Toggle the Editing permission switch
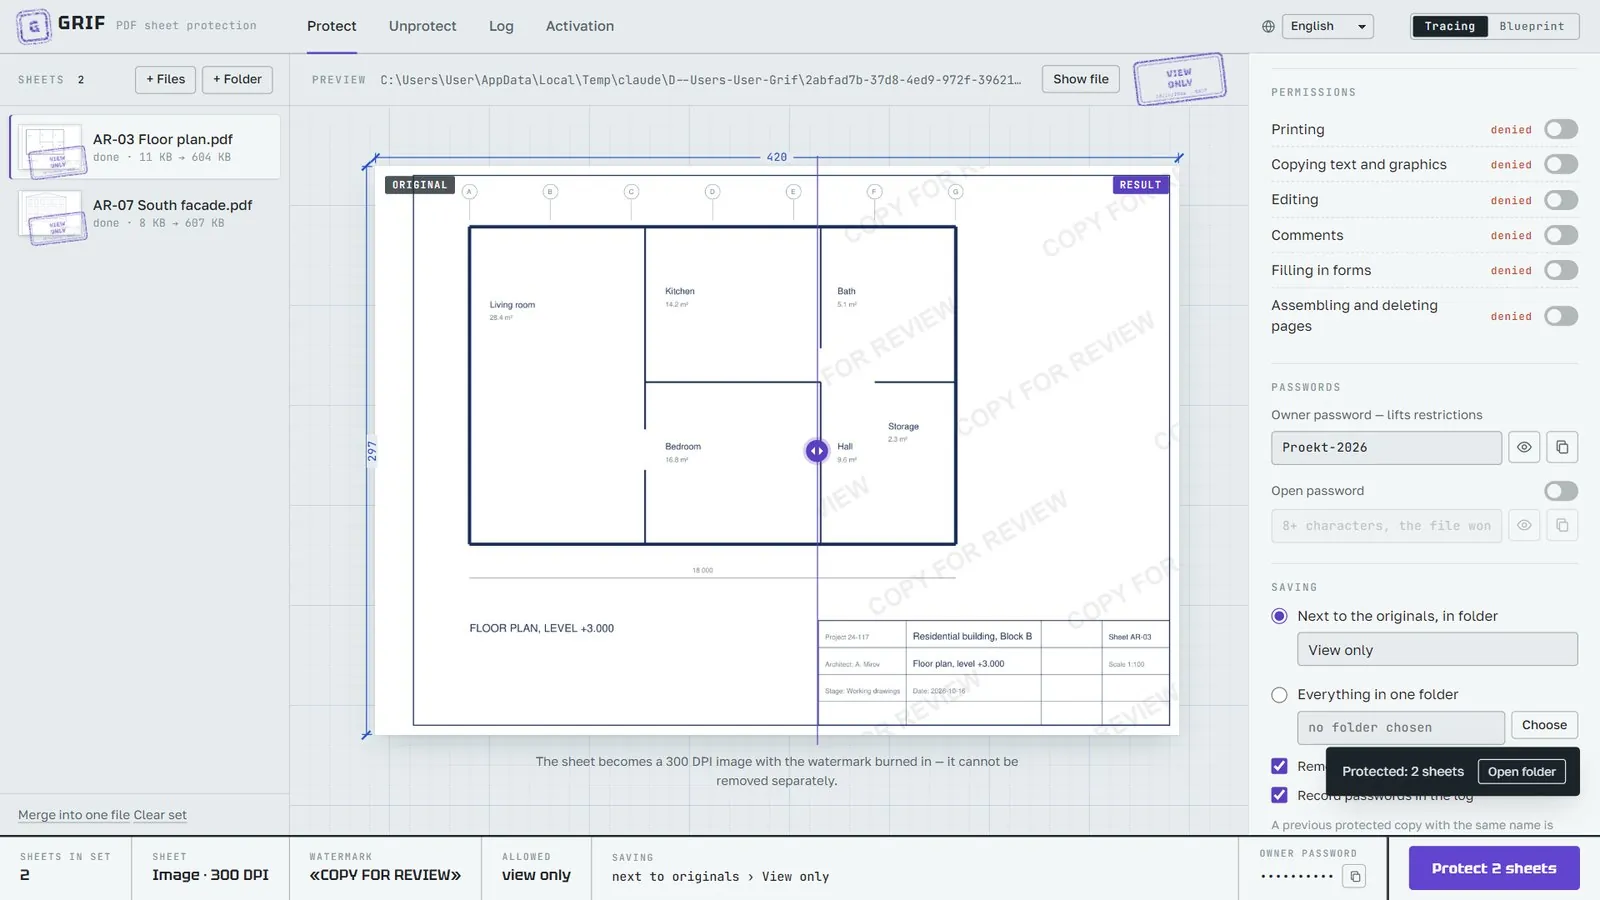Image resolution: width=1600 pixels, height=900 pixels. 1561,200
